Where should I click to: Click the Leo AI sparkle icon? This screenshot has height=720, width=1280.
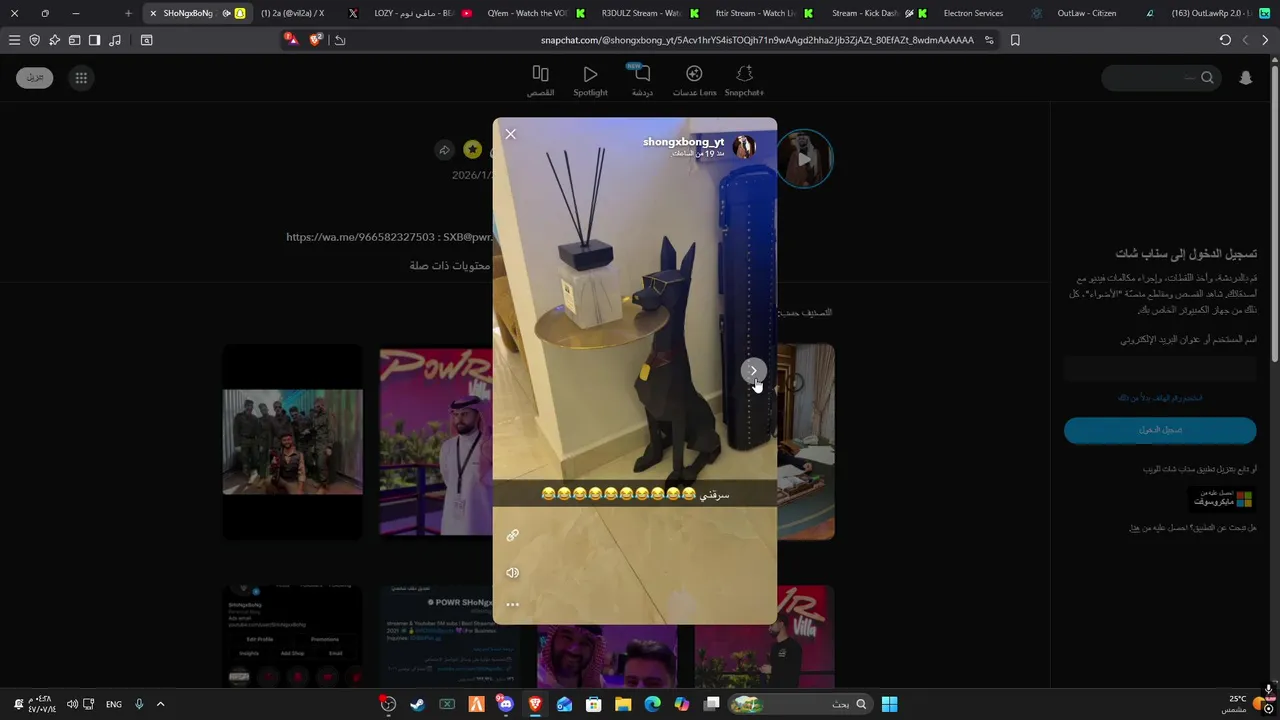(54, 40)
